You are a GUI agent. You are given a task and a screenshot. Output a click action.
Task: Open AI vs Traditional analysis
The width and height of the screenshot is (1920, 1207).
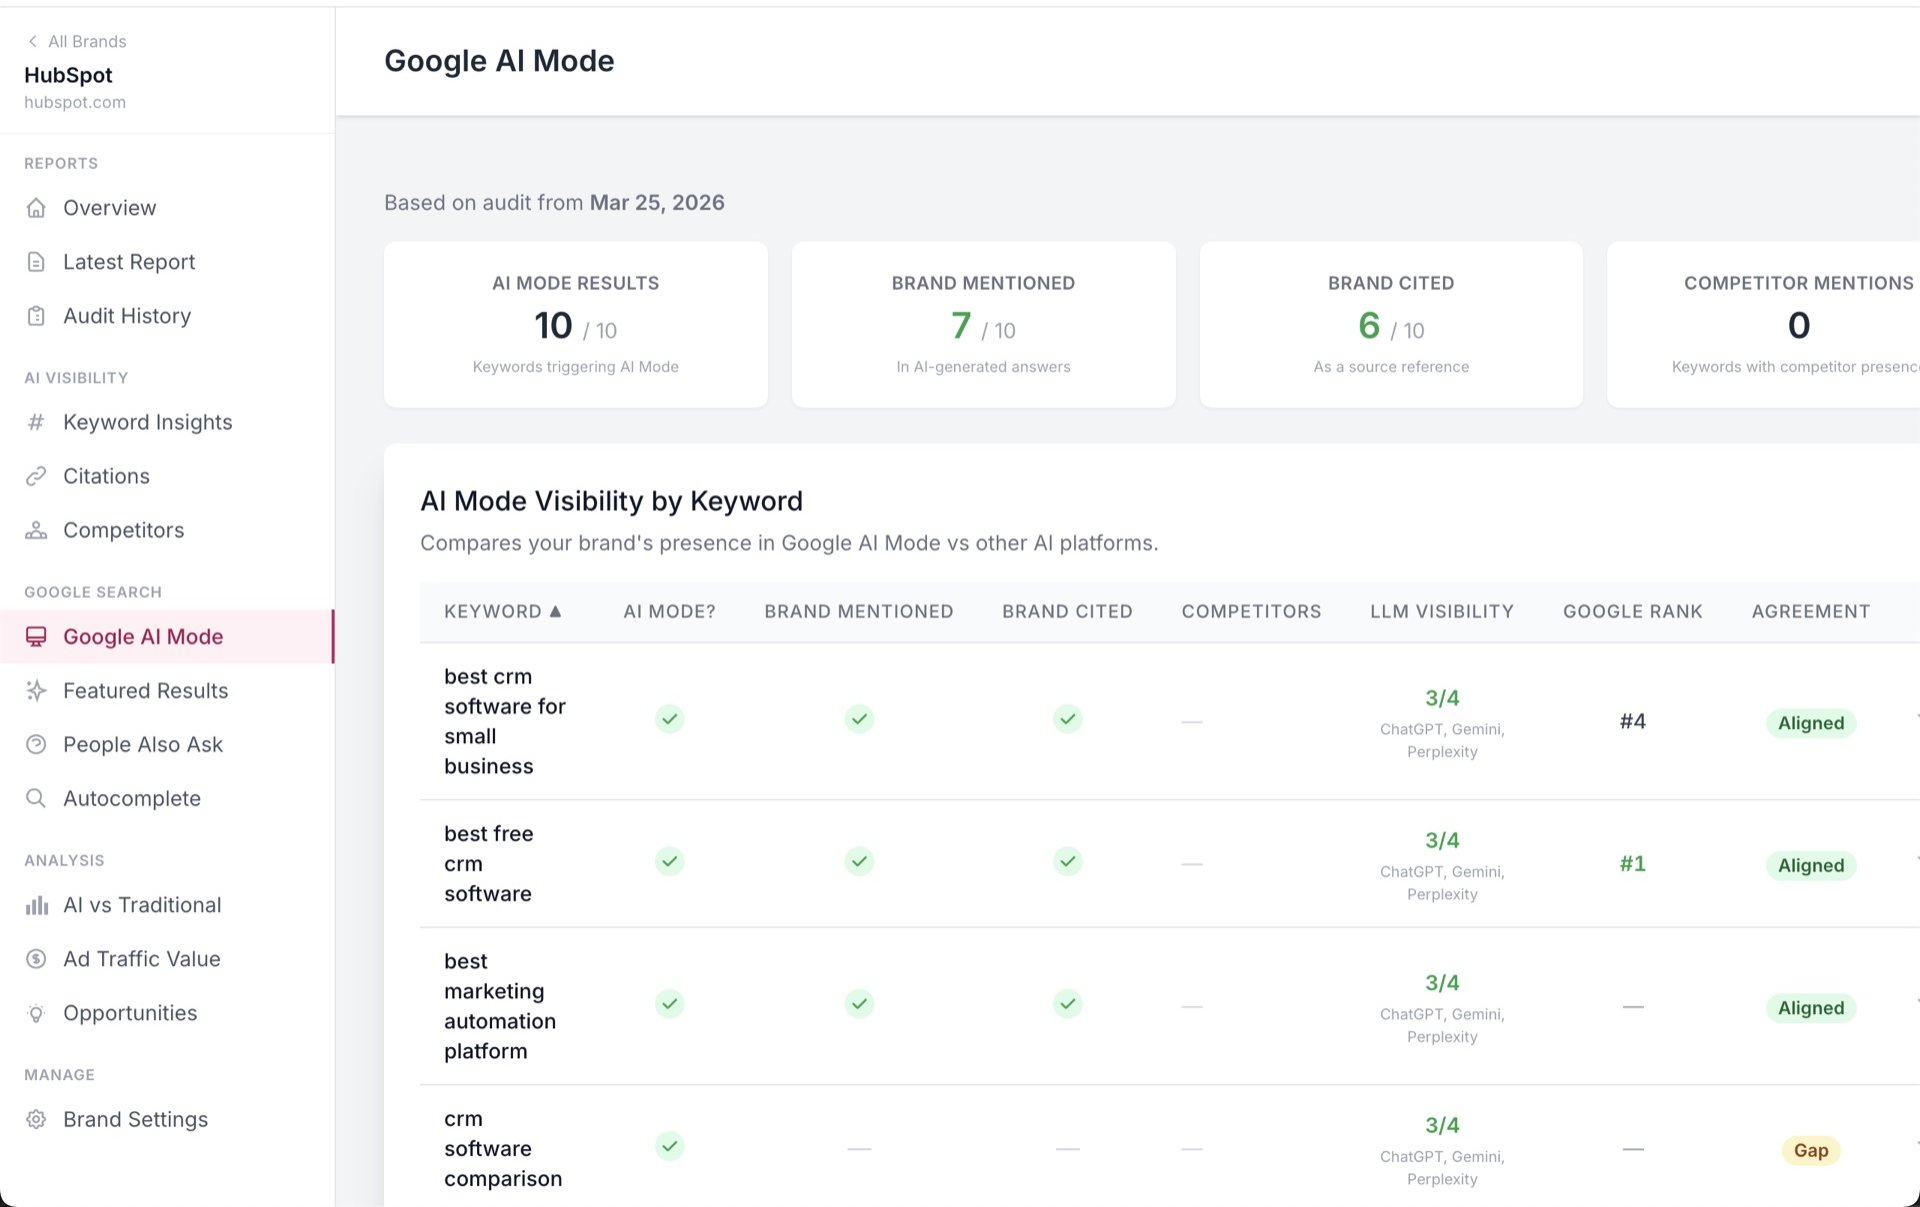tap(167, 905)
